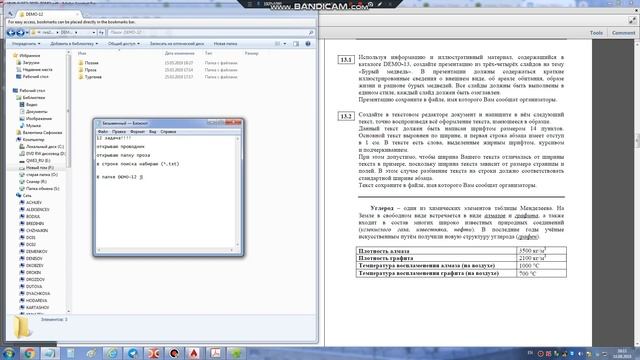Open Internet Explorer from the taskbar
The height and width of the screenshot is (360, 640).
(112, 353)
